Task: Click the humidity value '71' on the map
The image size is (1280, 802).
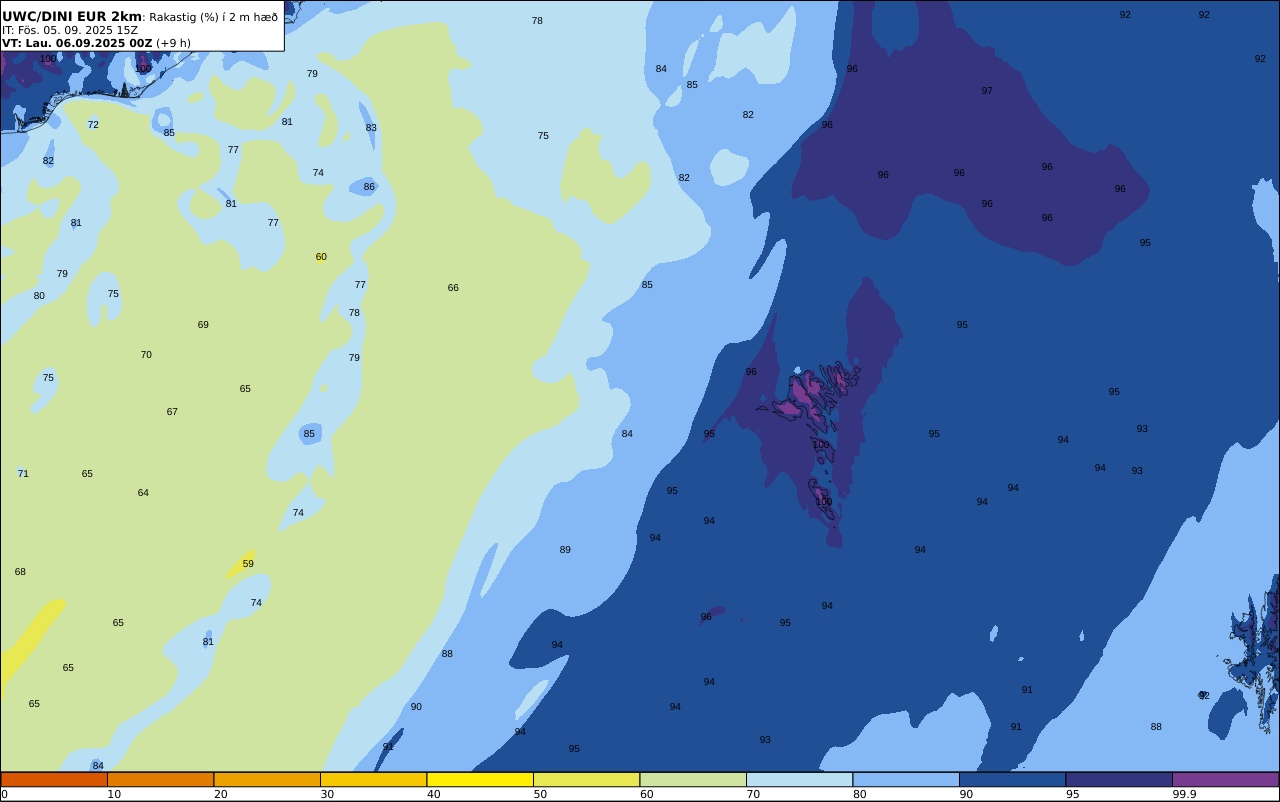Action: tap(23, 474)
